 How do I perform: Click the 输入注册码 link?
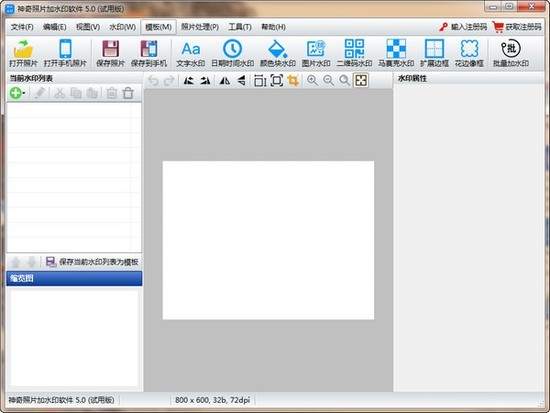pos(463,27)
